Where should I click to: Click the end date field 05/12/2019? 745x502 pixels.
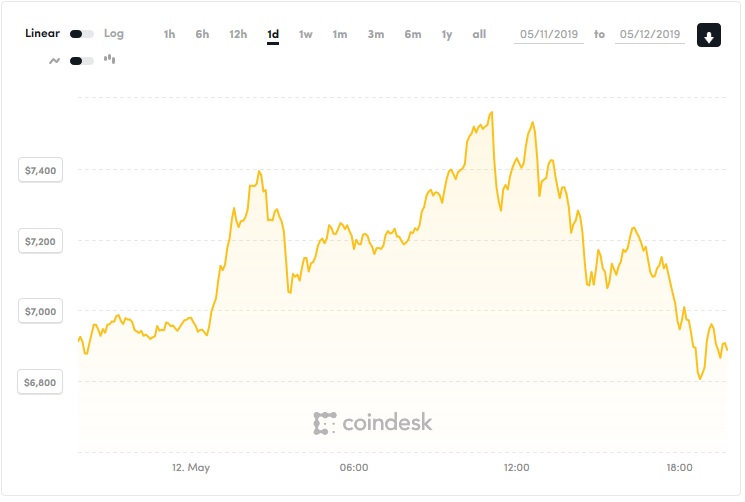(x=650, y=34)
